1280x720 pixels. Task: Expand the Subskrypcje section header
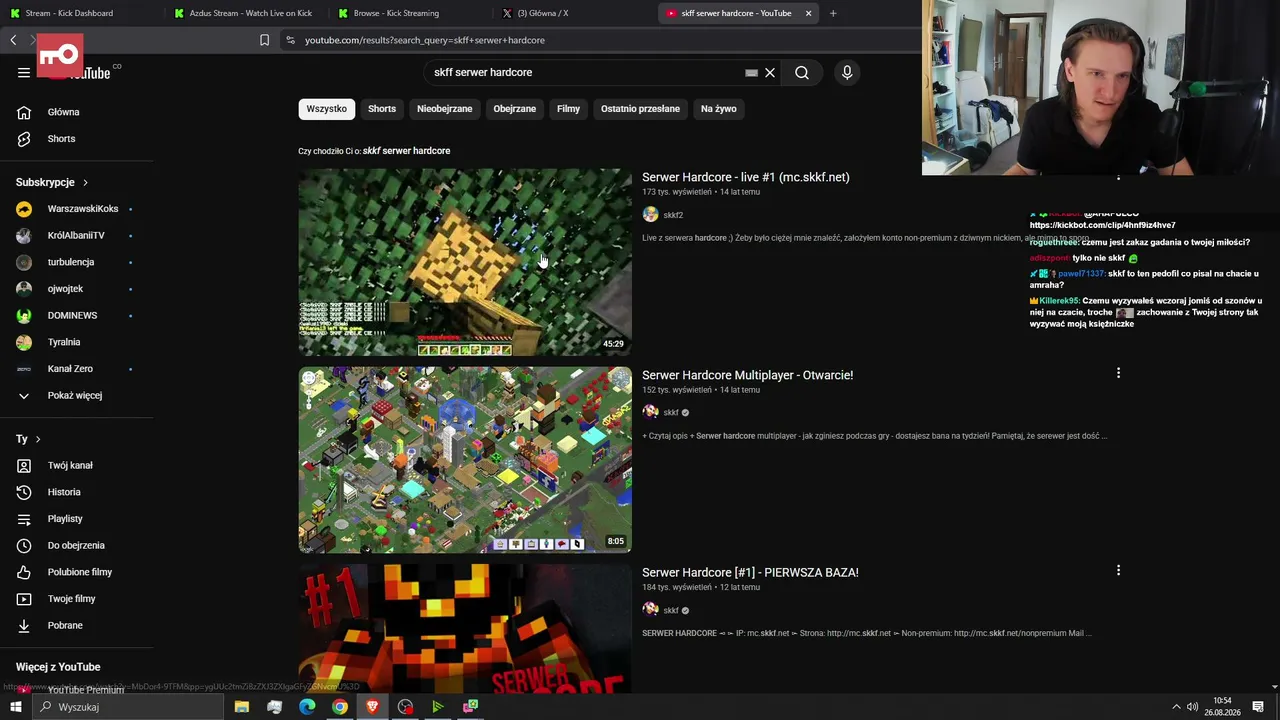pyautogui.click(x=52, y=182)
